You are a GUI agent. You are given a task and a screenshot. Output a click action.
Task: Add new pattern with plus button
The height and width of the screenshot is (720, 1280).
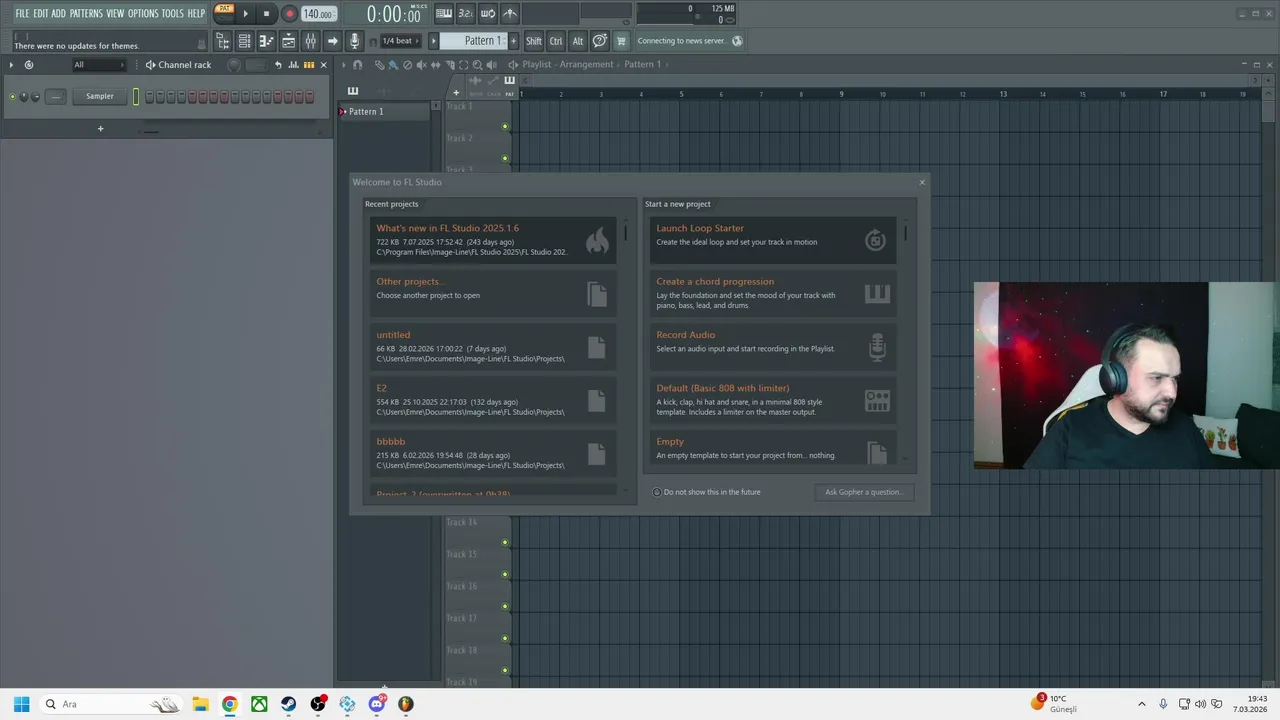tap(514, 41)
